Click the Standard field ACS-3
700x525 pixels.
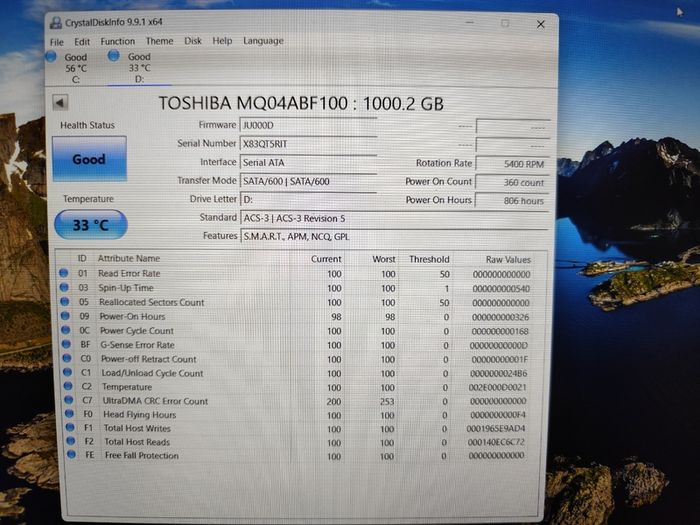tap(394, 218)
